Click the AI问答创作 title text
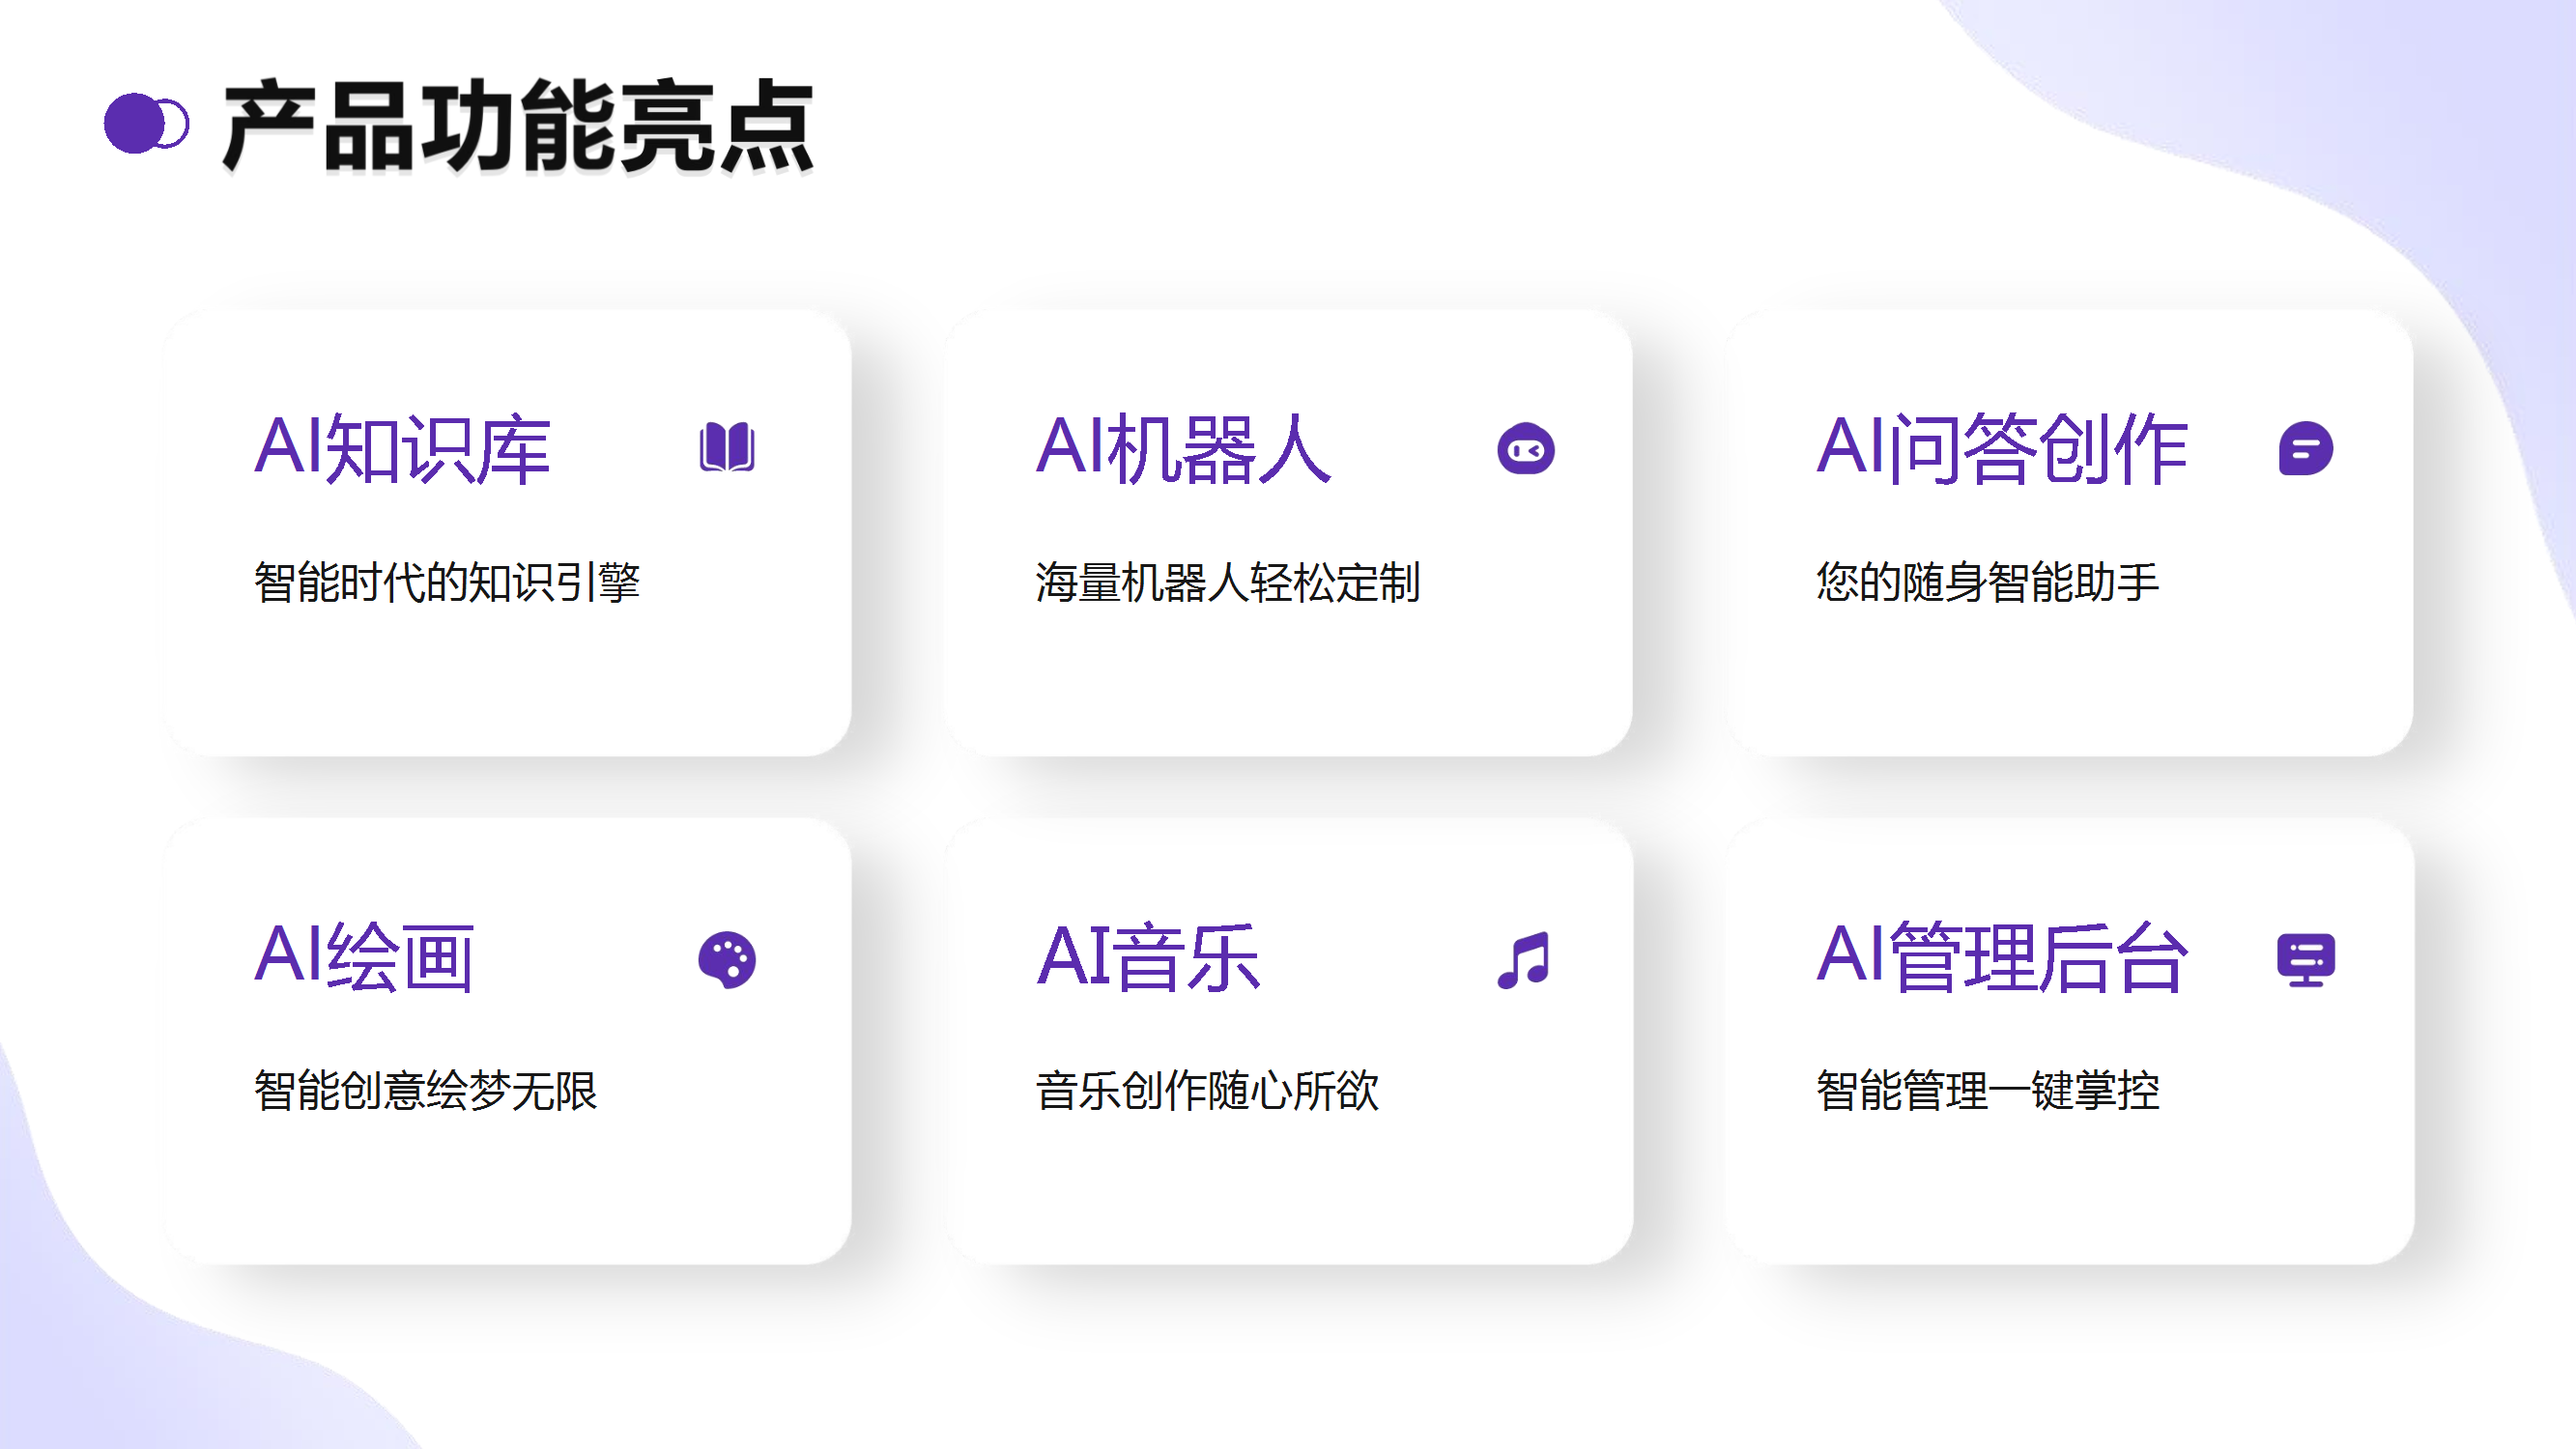Viewport: 2576px width, 1449px height. click(x=2002, y=449)
